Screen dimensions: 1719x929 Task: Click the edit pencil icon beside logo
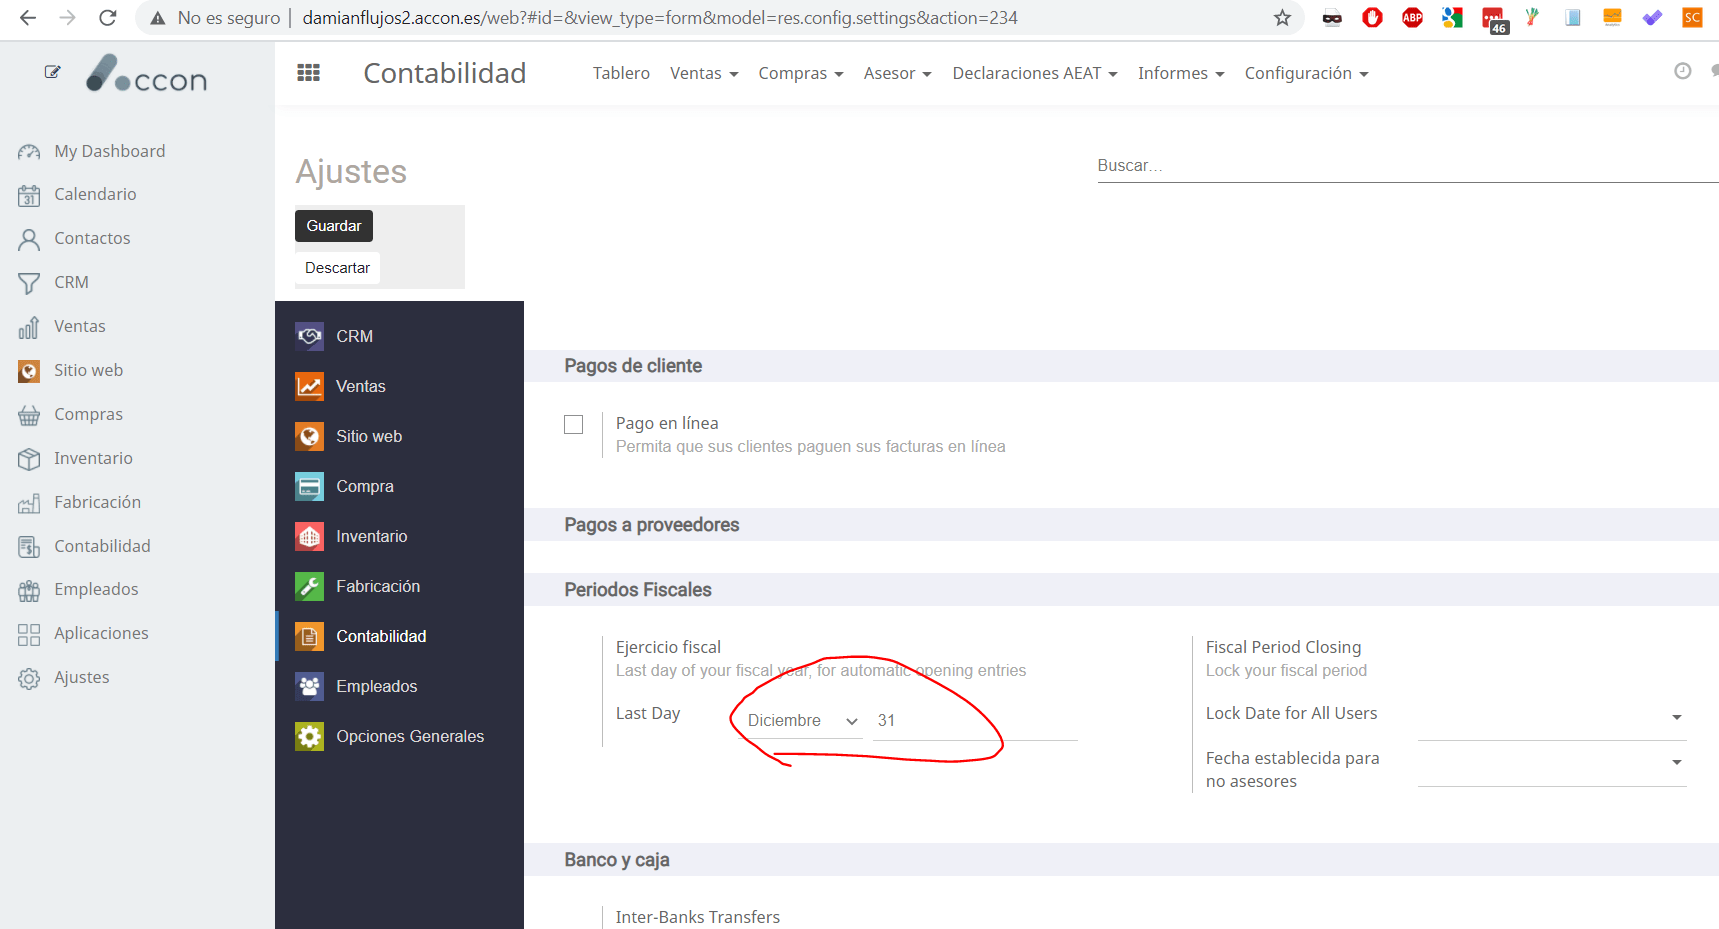click(52, 72)
